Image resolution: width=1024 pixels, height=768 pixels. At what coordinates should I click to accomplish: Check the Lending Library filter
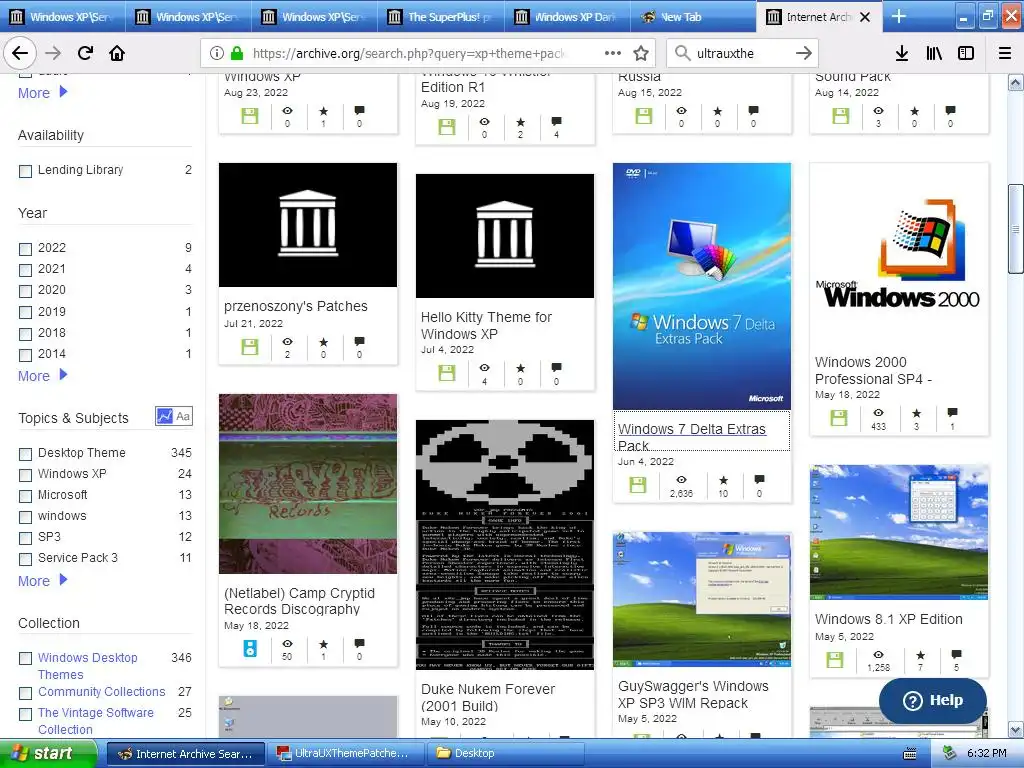(x=25, y=171)
